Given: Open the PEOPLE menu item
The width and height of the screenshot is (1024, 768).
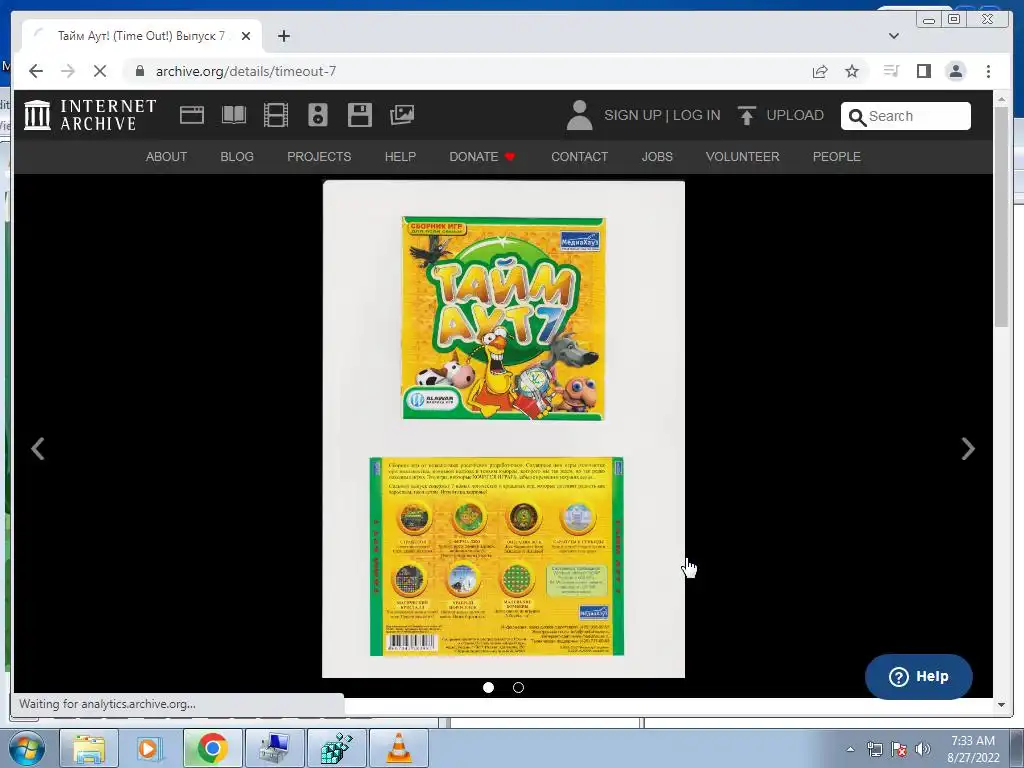Looking at the screenshot, I should pyautogui.click(x=837, y=157).
